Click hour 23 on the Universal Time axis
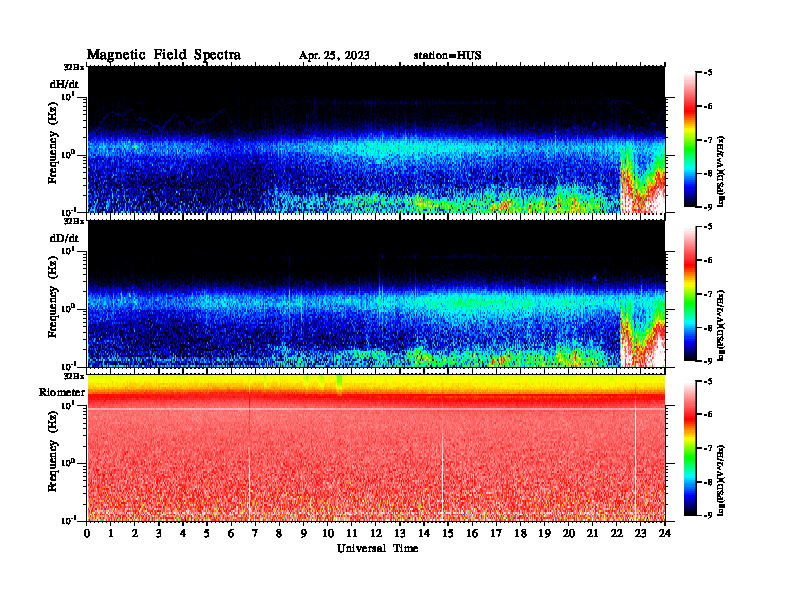 (640, 533)
